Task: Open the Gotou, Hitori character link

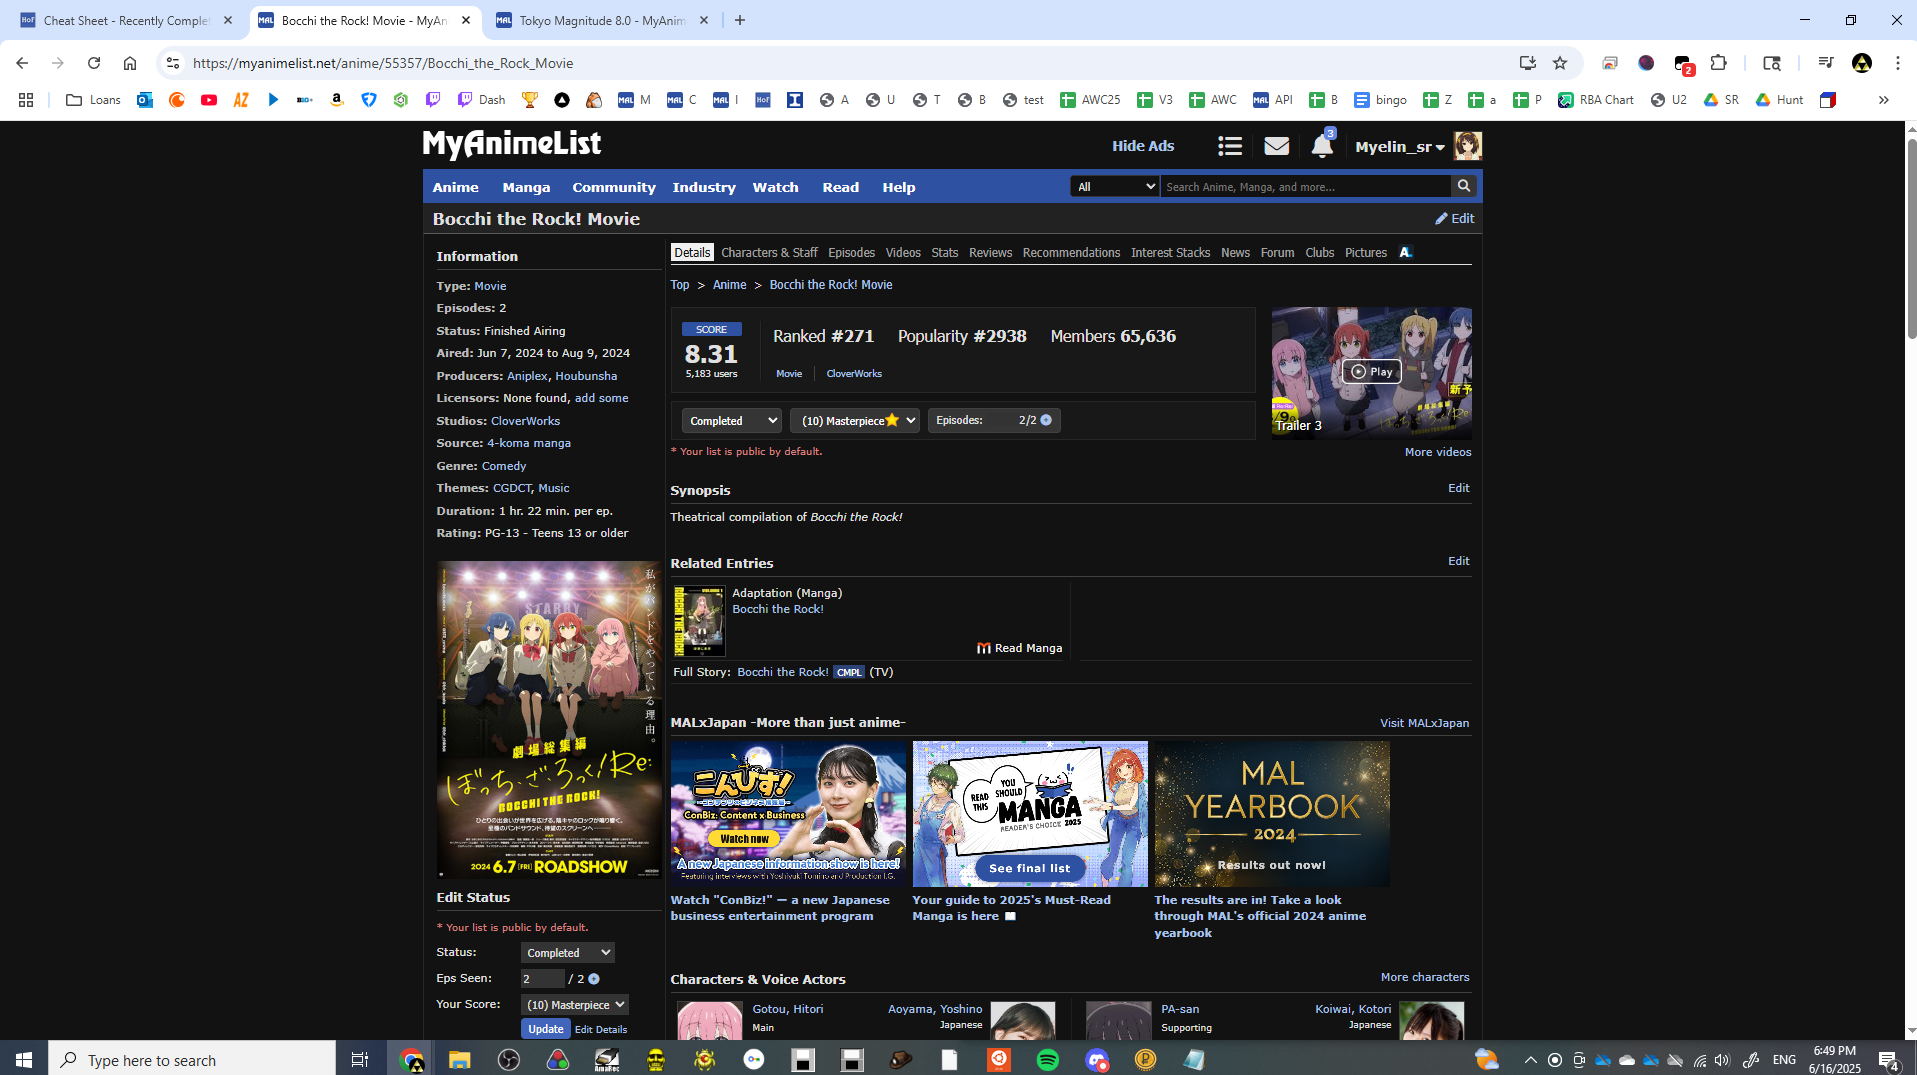Action: pyautogui.click(x=788, y=1009)
